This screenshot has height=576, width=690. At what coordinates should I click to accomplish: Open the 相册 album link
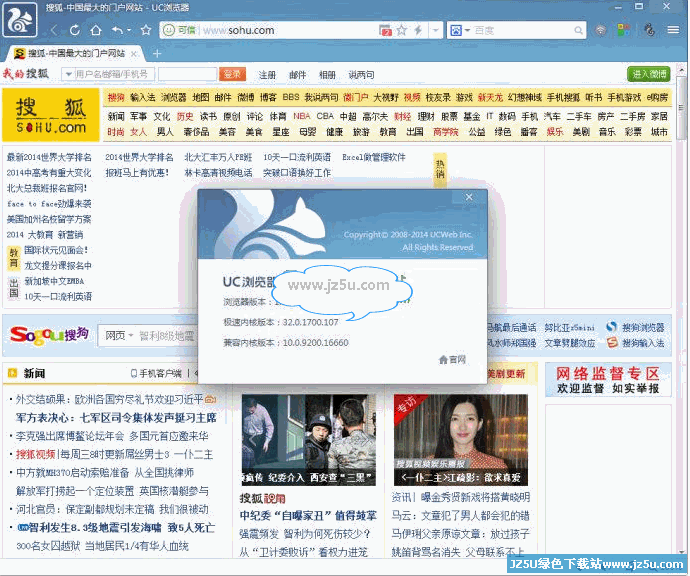pyautogui.click(x=327, y=75)
